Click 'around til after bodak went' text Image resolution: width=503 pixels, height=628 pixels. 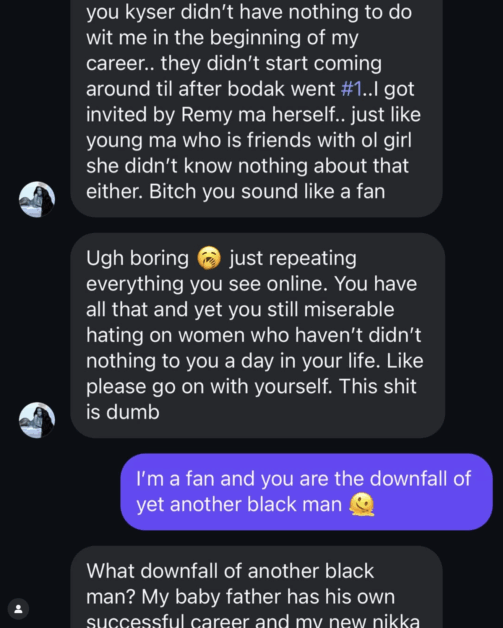(211, 89)
